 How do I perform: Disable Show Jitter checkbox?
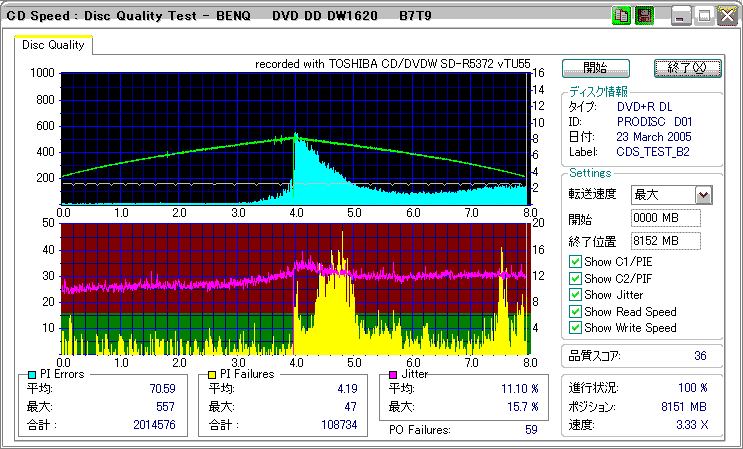click(x=574, y=294)
